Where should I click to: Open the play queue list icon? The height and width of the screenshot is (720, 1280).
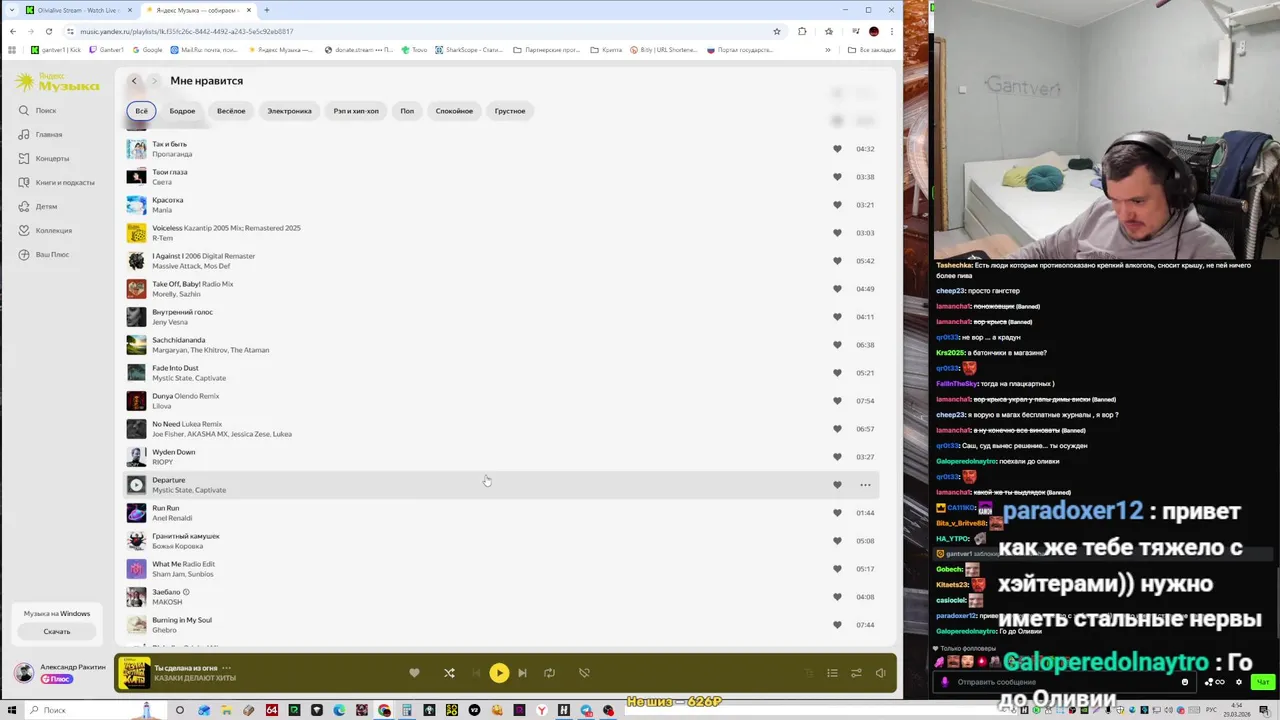(x=832, y=673)
